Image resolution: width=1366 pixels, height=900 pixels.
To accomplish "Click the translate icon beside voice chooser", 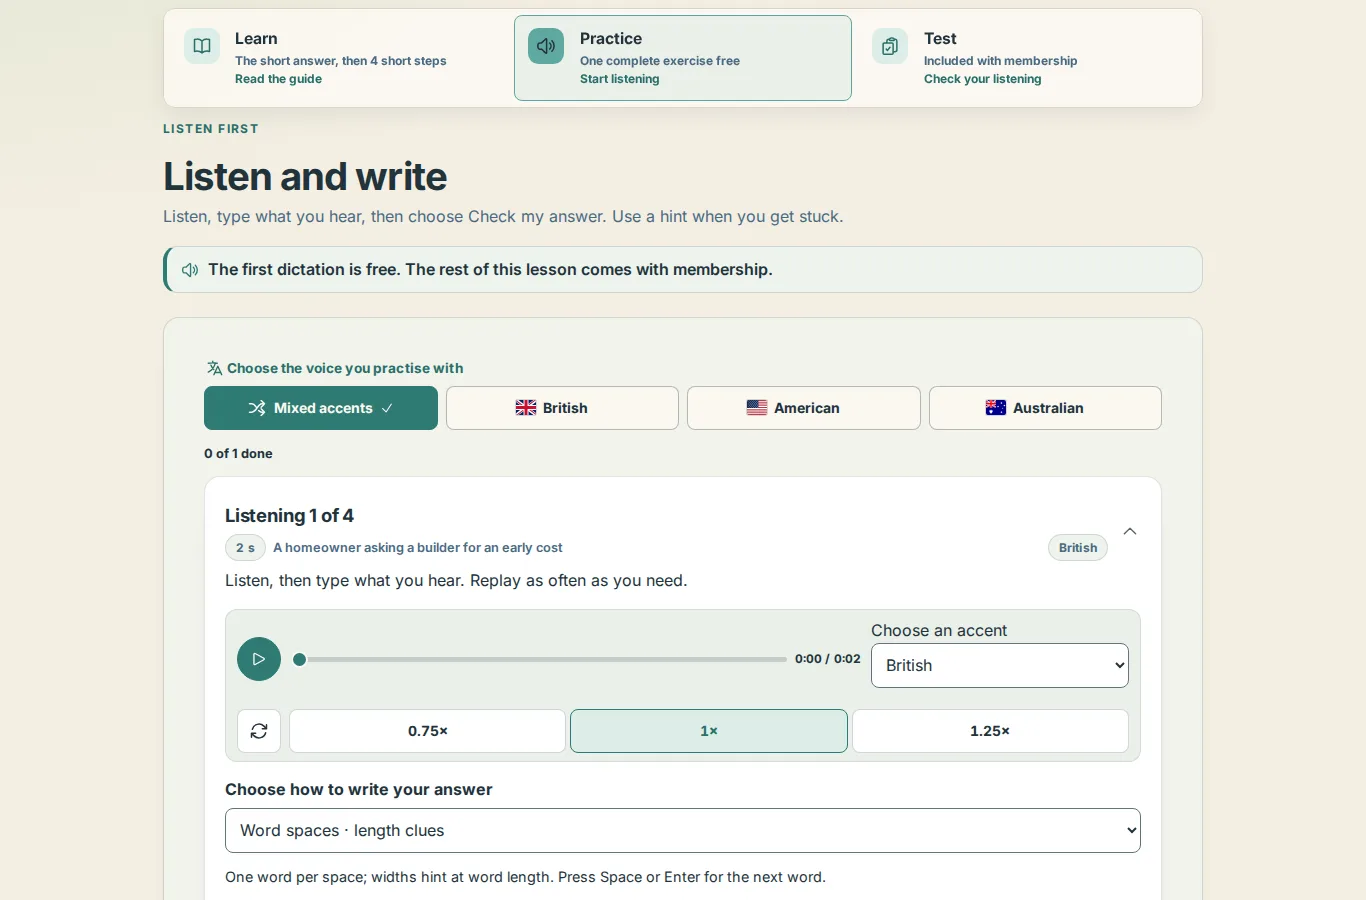I will (x=214, y=368).
